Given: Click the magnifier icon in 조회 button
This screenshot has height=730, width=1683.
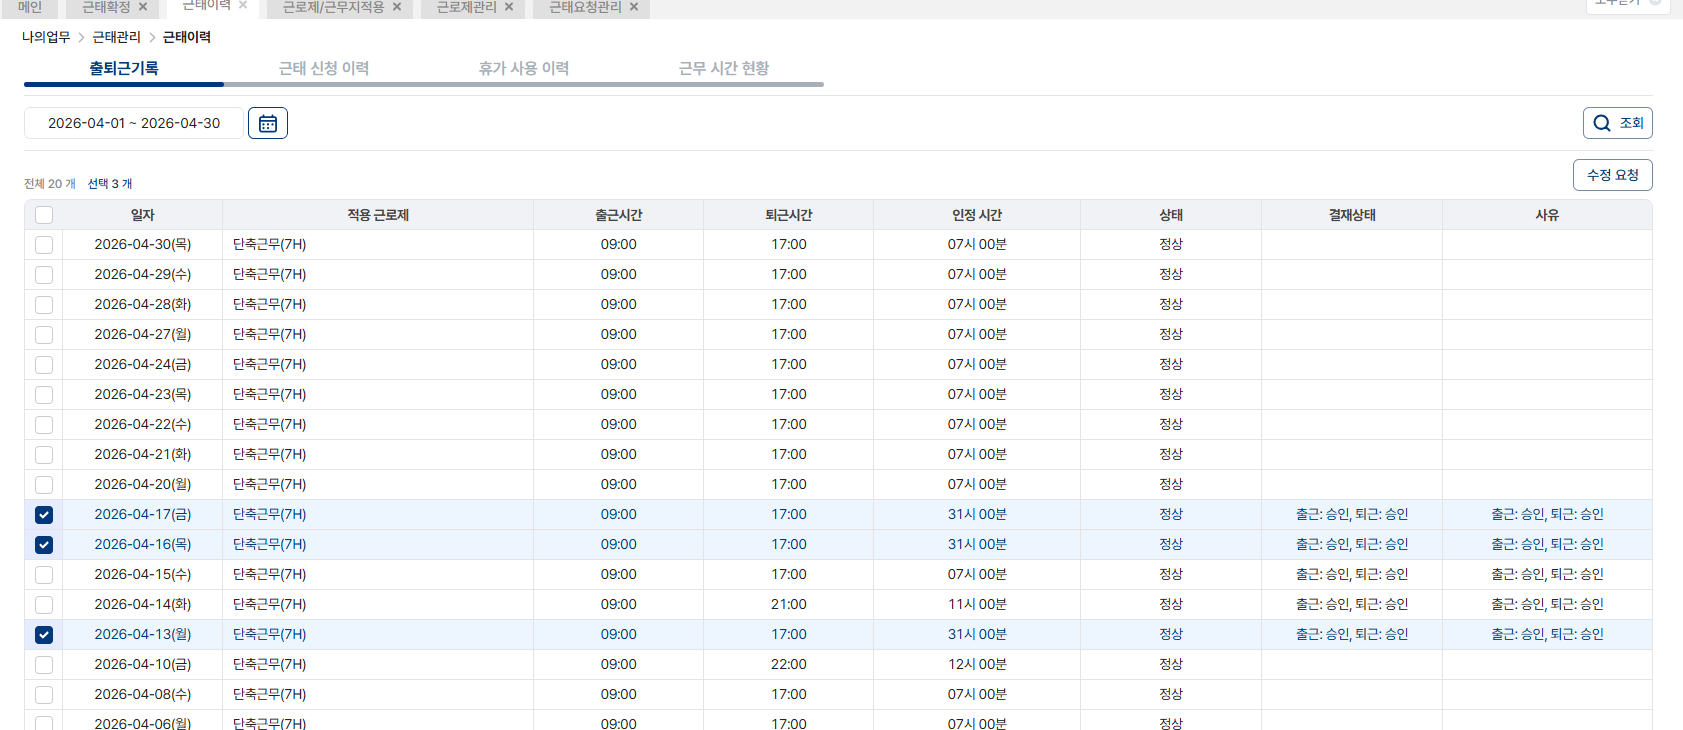Looking at the screenshot, I should 1602,123.
